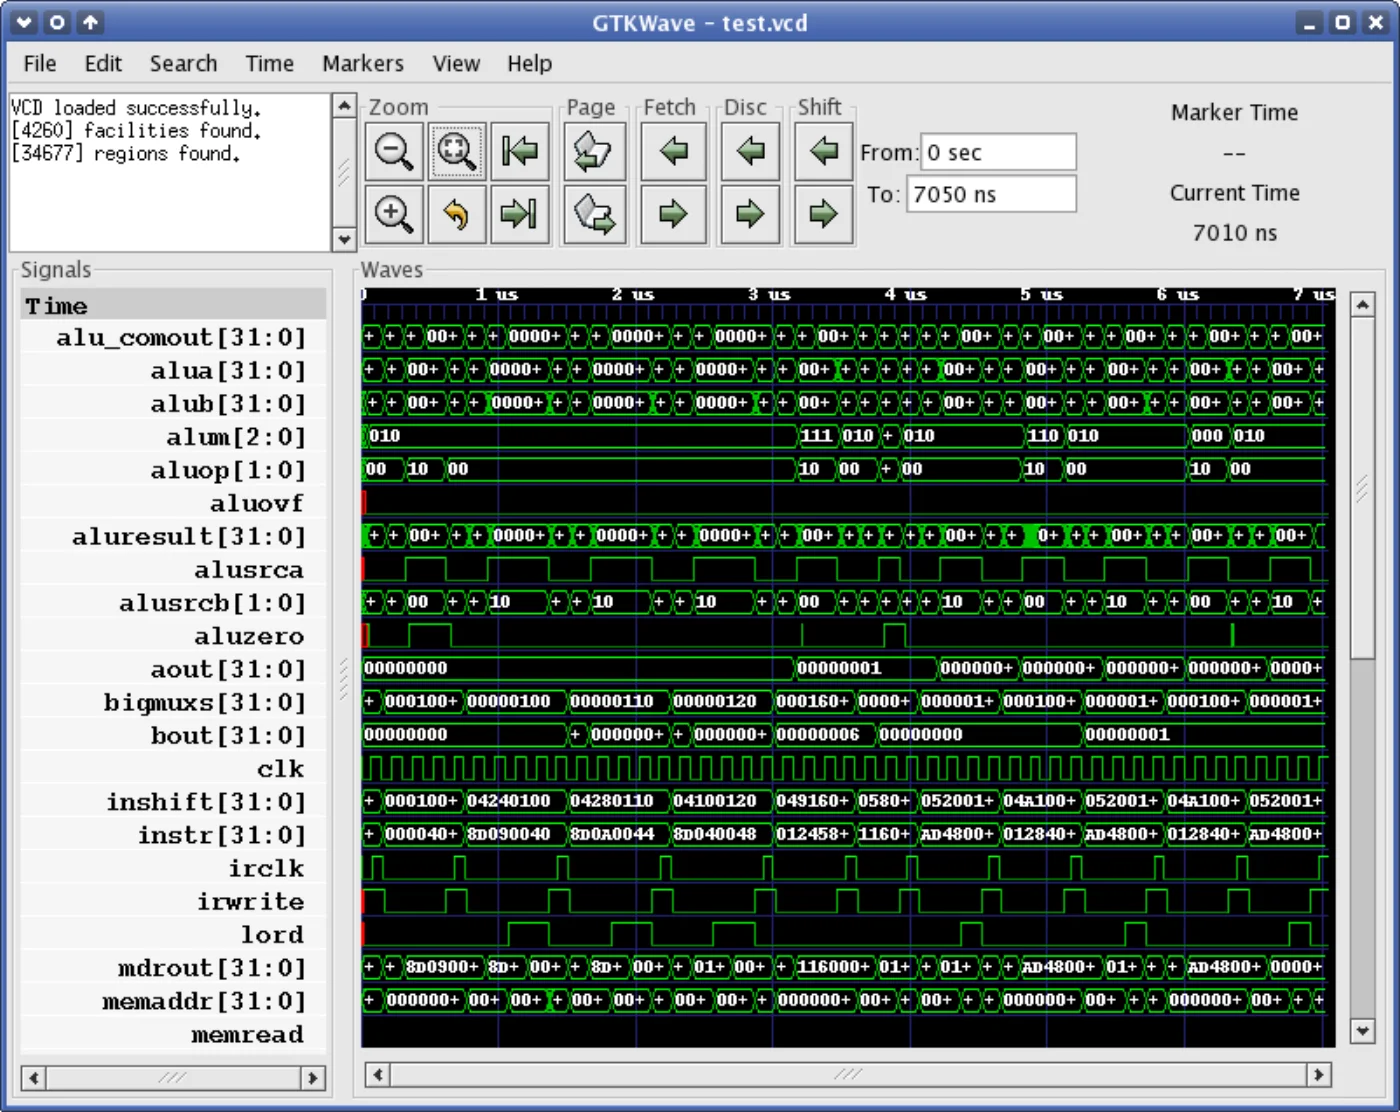1400x1112 pixels.
Task: Click the From time input field
Action: click(x=998, y=152)
